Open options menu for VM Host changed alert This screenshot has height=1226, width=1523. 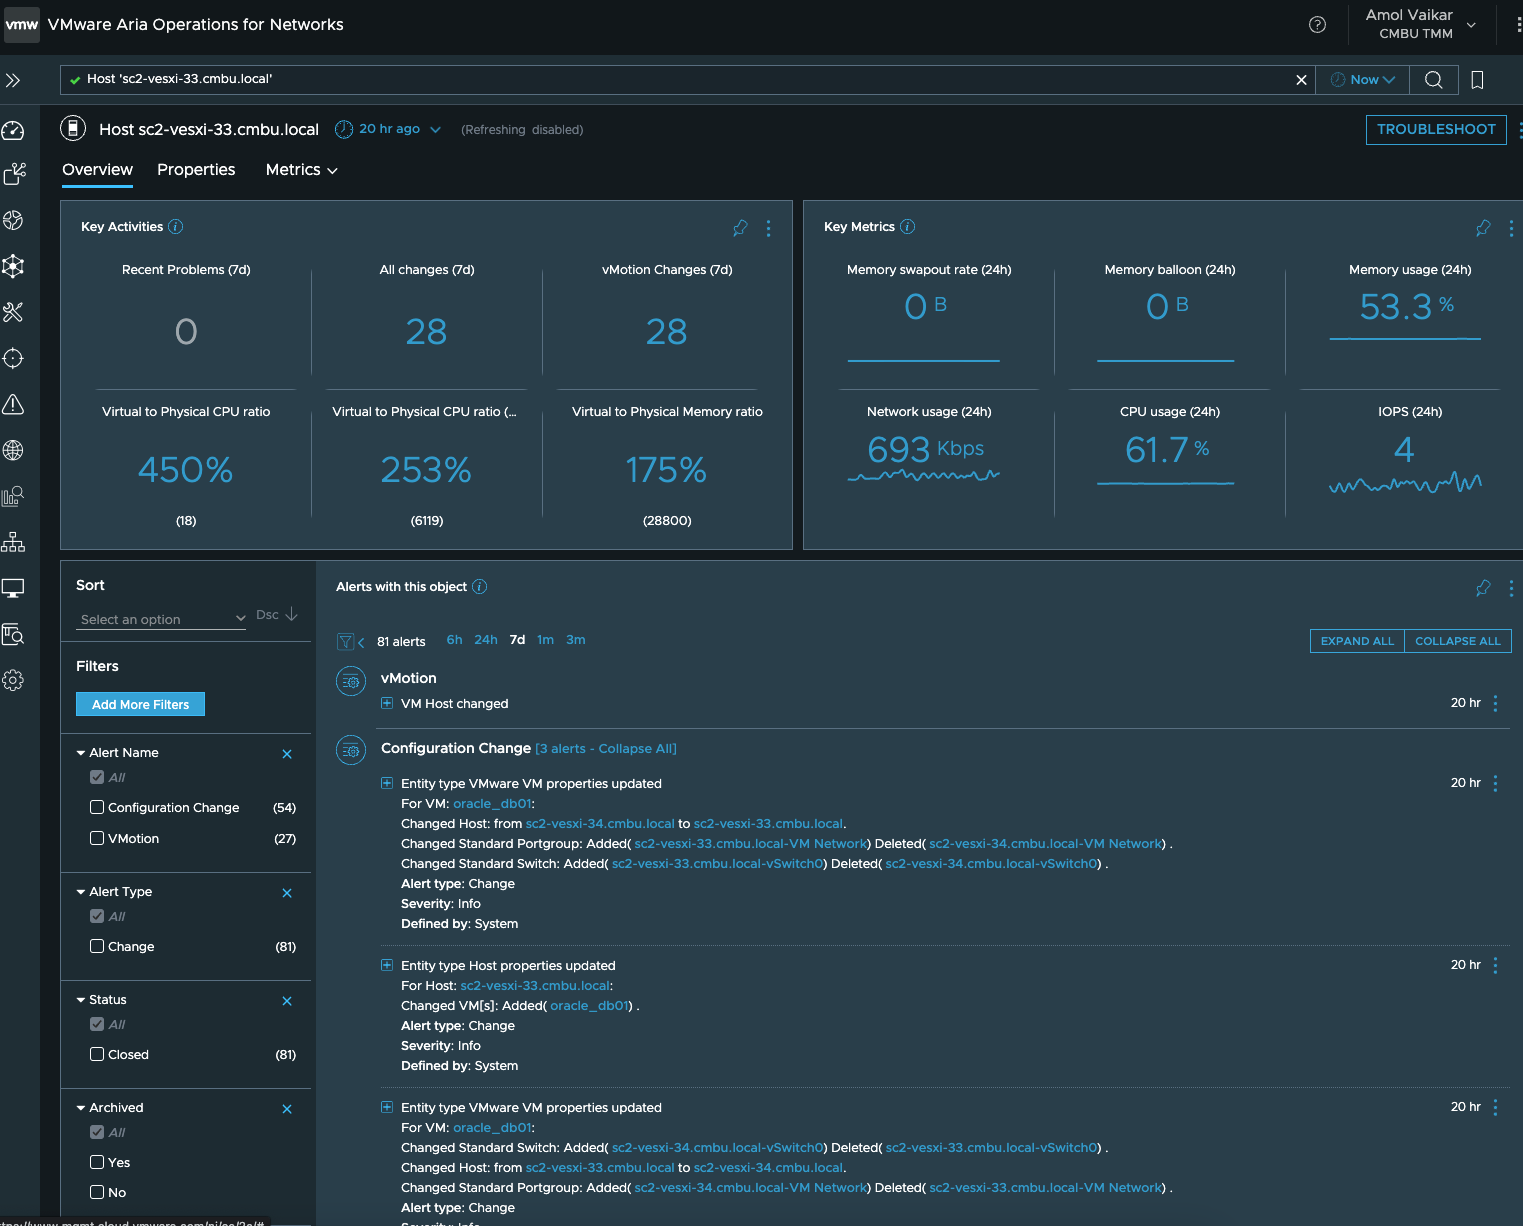1495,704
